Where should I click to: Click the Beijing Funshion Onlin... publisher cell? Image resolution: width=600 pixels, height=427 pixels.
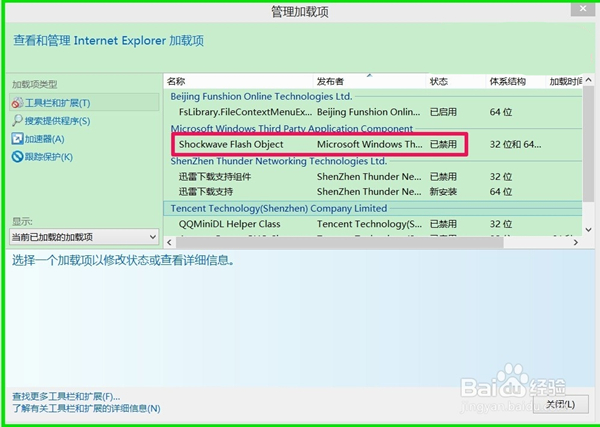click(368, 112)
